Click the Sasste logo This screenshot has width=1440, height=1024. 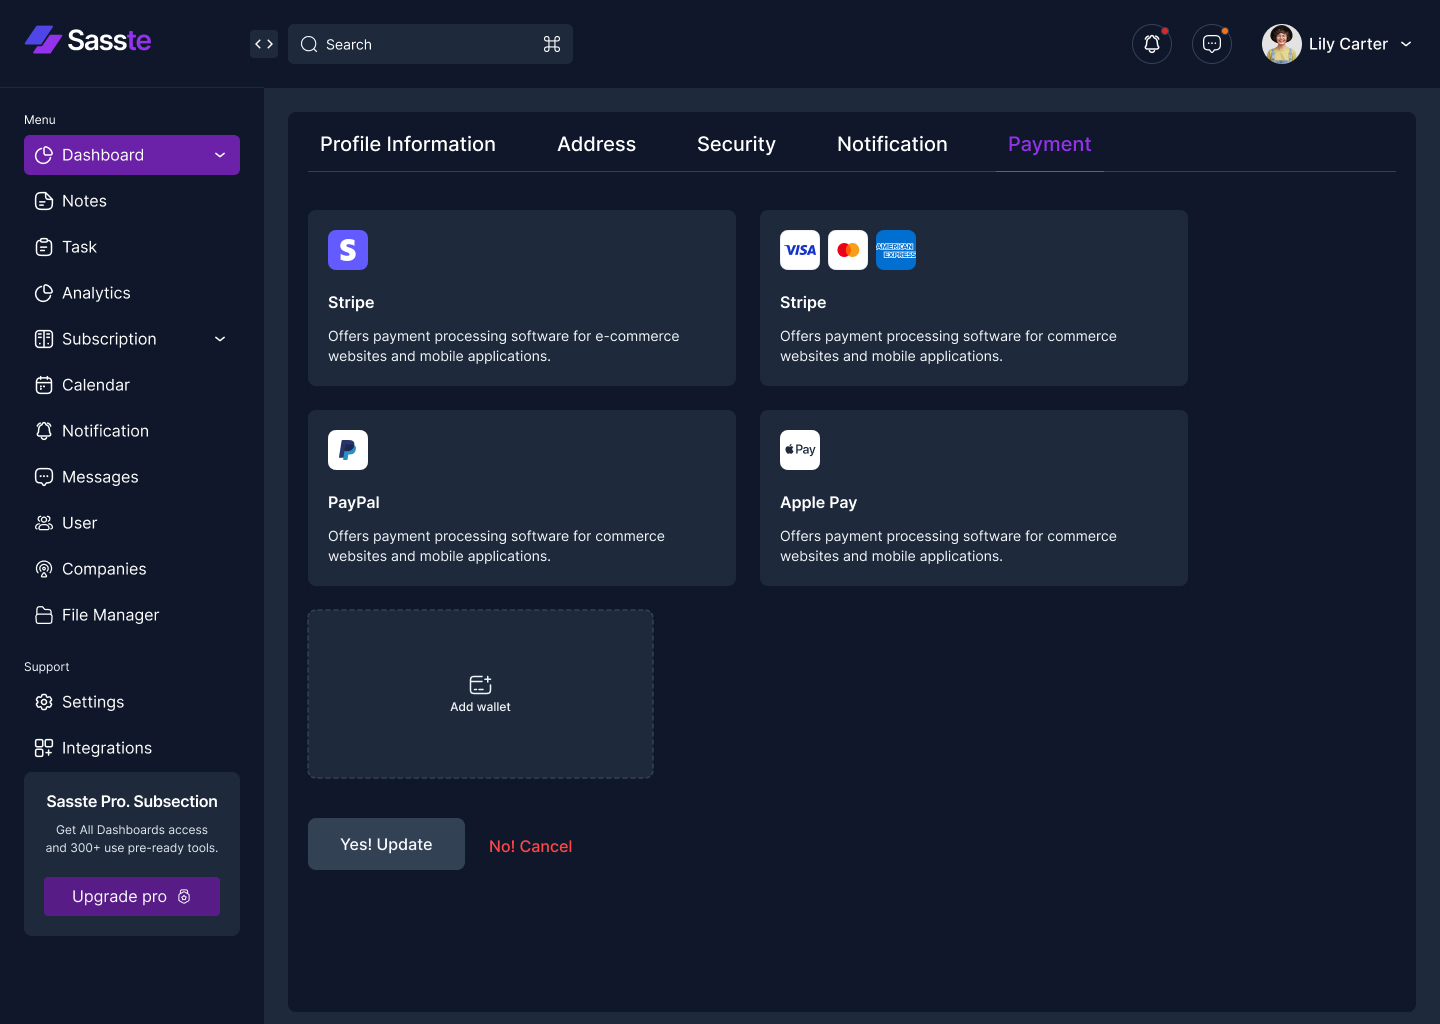point(88,40)
